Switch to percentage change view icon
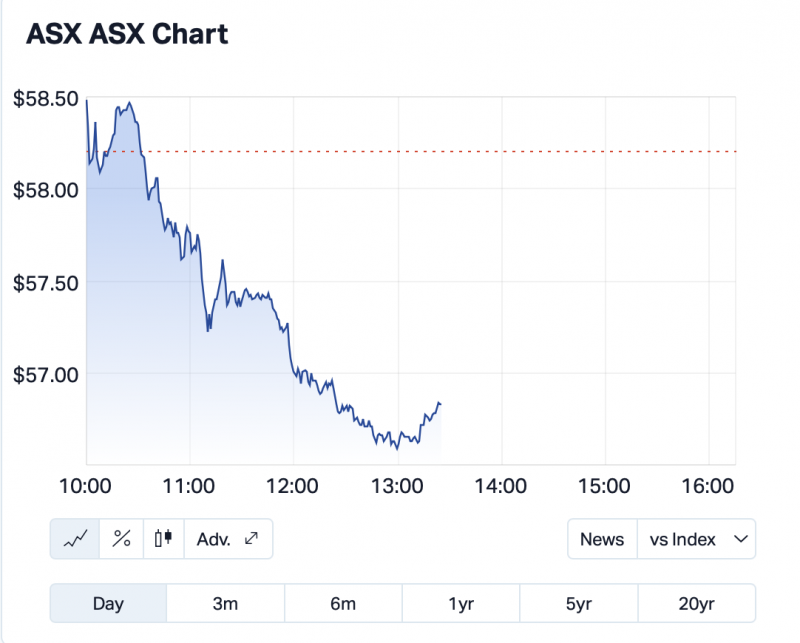This screenshot has height=643, width=800. click(122, 539)
